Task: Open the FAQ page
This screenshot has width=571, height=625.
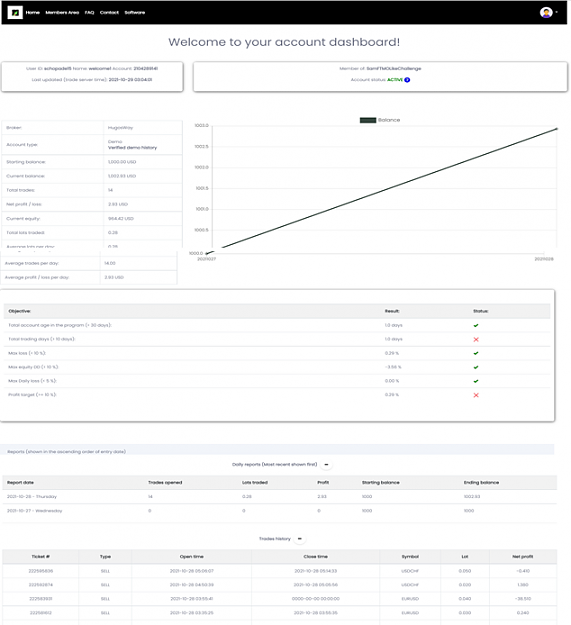Action: [90, 13]
